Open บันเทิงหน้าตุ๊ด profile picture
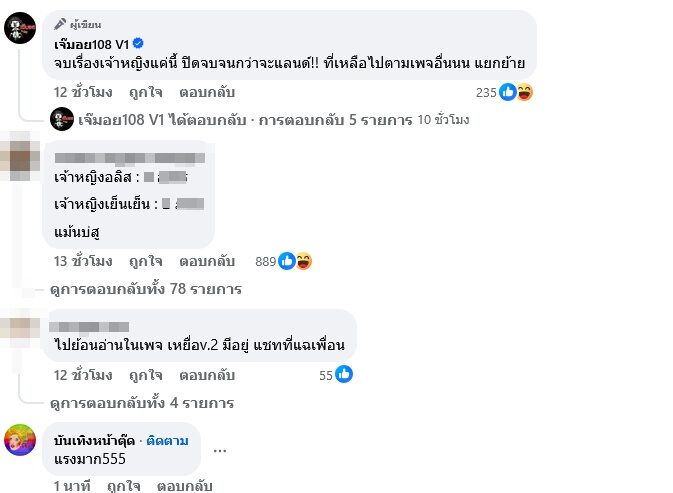This screenshot has height=493, width=673. 21,440
